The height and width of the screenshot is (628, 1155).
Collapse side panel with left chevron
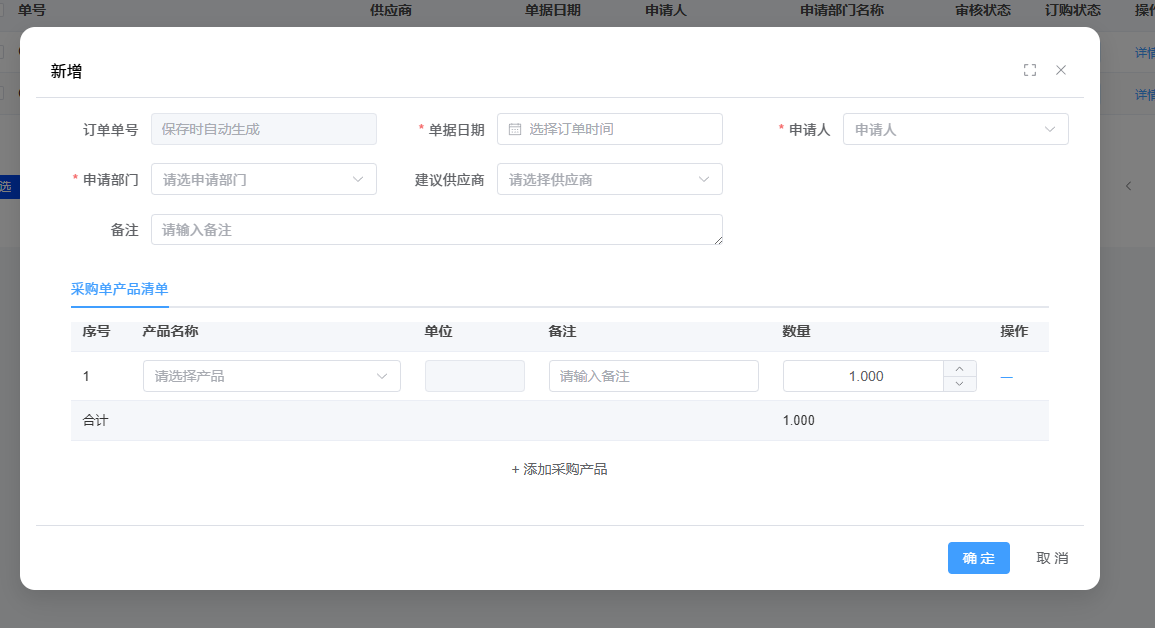(x=1128, y=186)
